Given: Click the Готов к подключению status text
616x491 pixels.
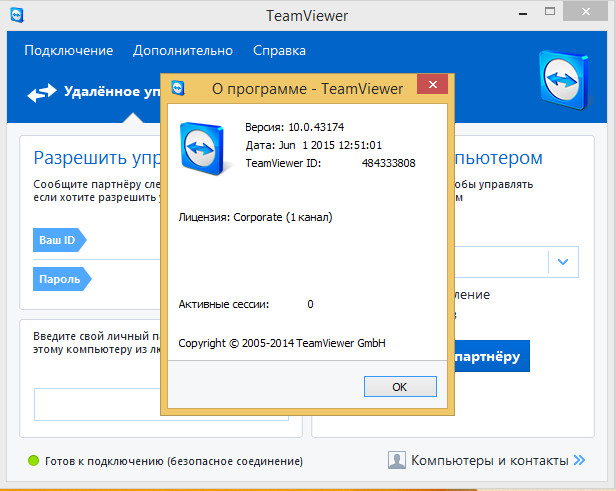Looking at the screenshot, I should point(174,461).
